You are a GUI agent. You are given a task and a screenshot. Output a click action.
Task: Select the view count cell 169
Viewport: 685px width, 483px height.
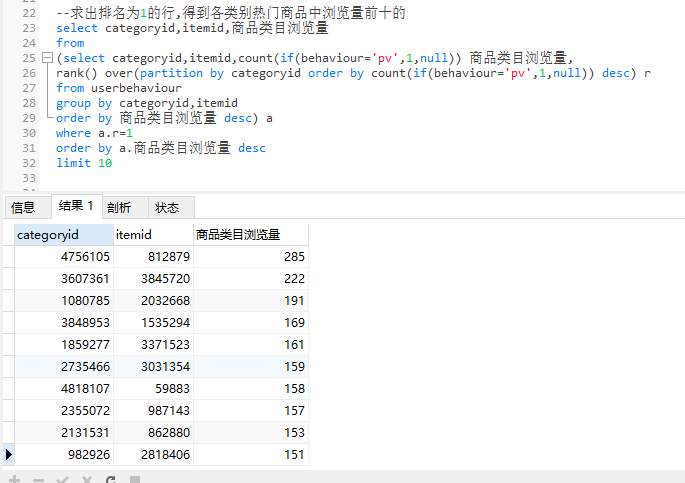point(251,323)
